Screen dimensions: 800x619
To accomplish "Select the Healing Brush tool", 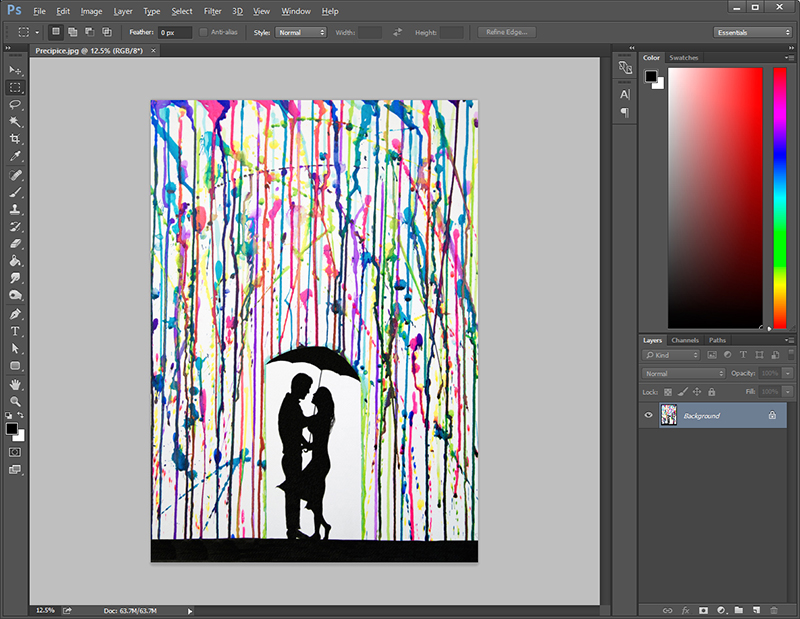I will tap(15, 175).
